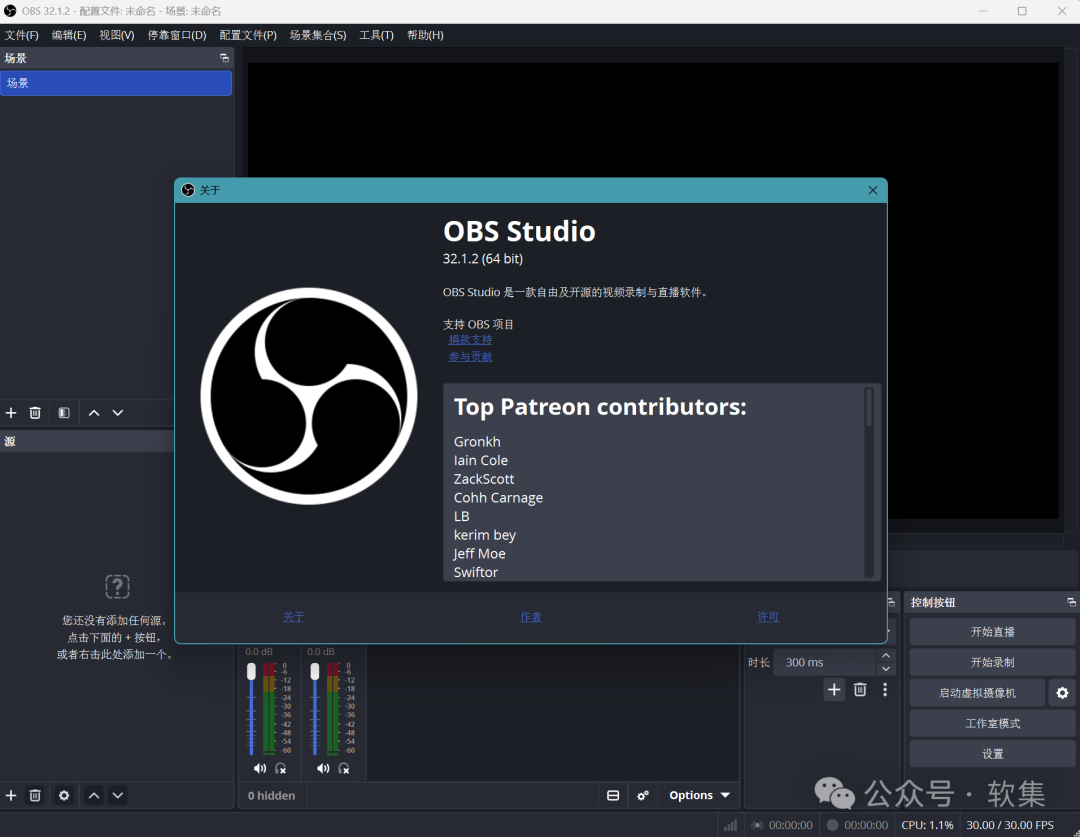Switch to the 作者 section in About dialog

pos(531,617)
